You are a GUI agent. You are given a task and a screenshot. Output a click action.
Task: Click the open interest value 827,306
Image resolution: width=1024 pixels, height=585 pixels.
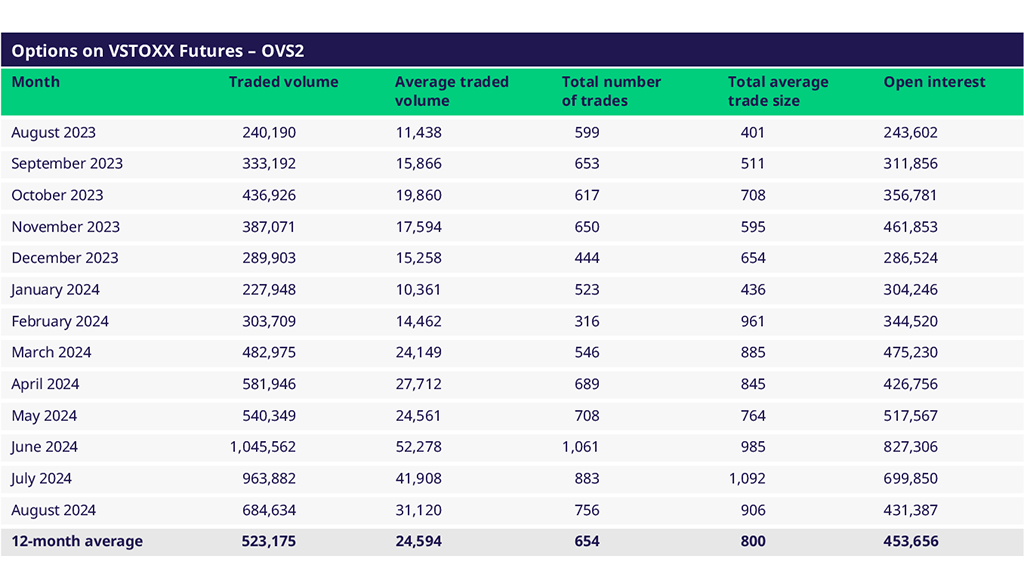pyautogui.click(x=910, y=447)
